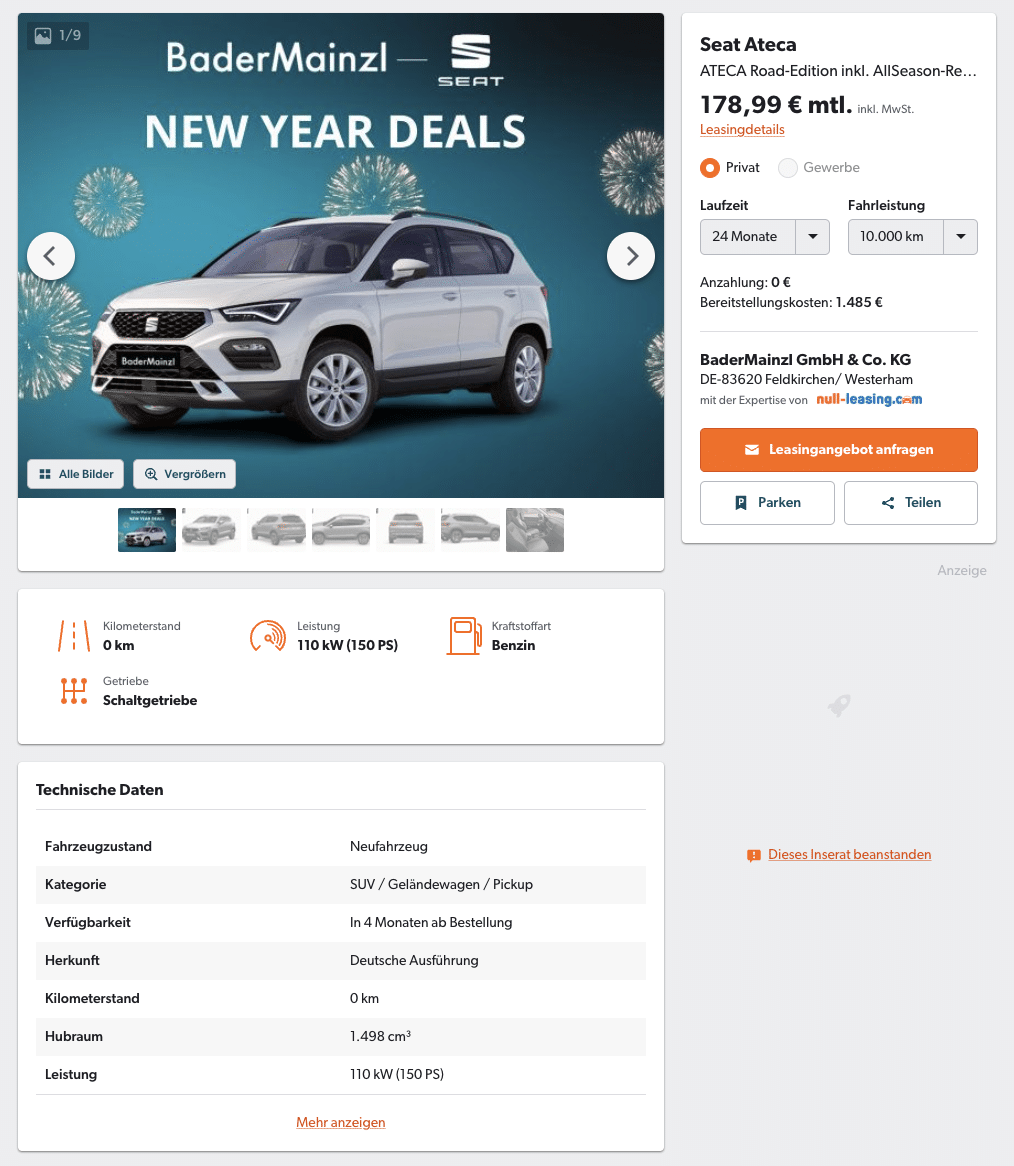Save the listing with Parken

767,503
